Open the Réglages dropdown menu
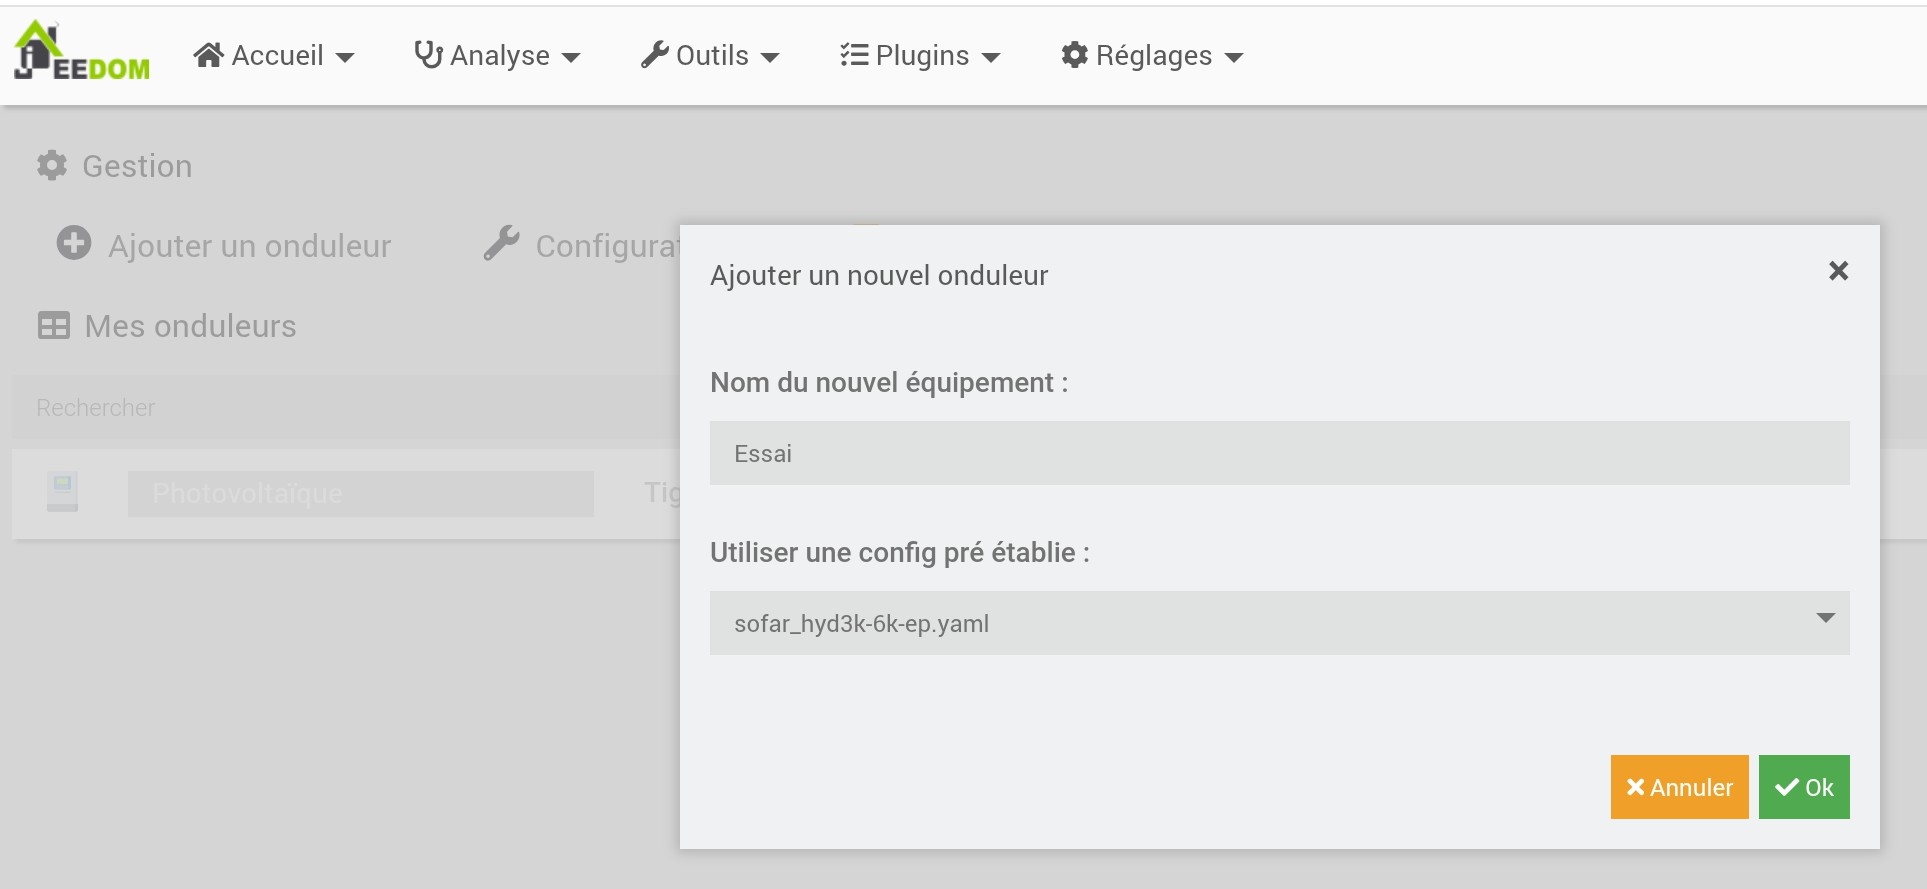The height and width of the screenshot is (889, 1927). point(1152,56)
